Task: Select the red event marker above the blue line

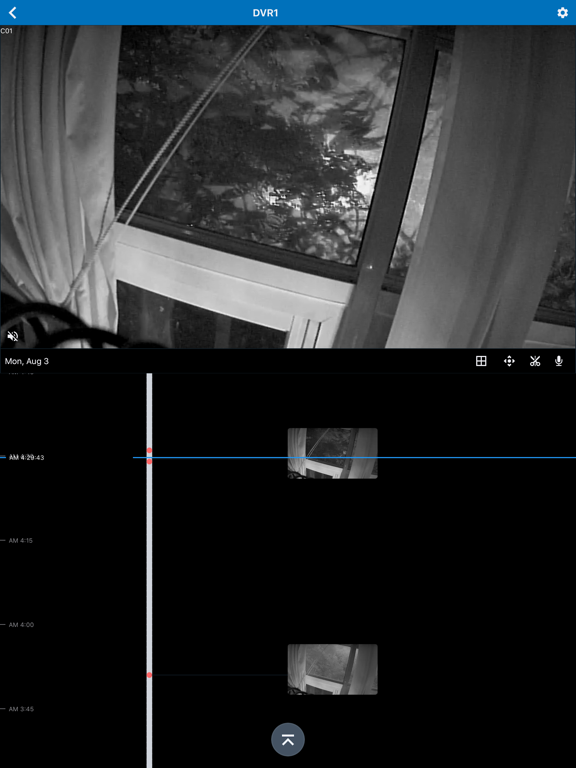Action: click(x=149, y=451)
